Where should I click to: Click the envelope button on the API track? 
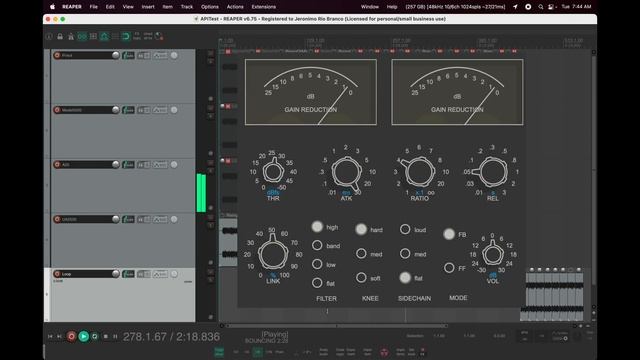160,164
